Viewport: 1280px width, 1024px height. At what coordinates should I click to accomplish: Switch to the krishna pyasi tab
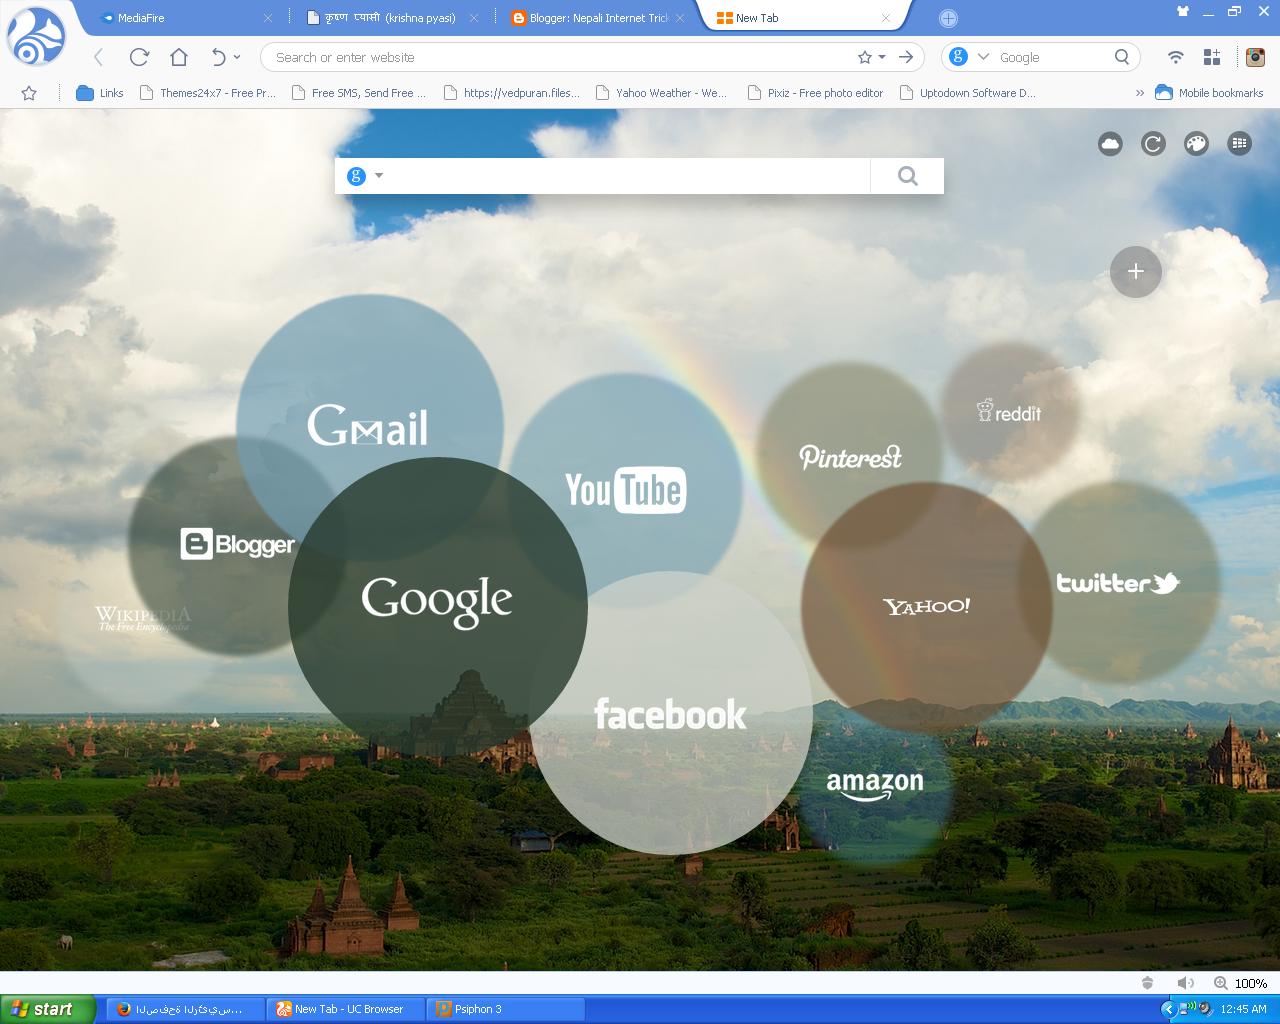390,18
